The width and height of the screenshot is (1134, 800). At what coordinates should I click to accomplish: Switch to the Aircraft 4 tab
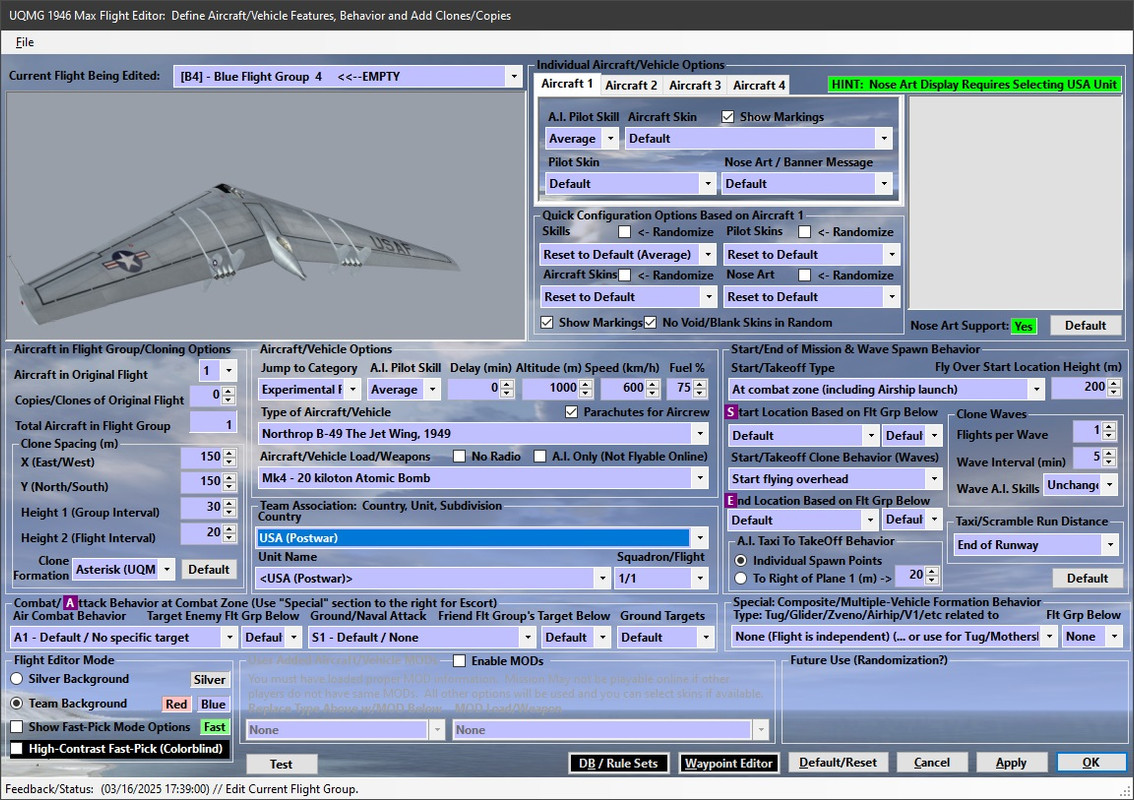(x=759, y=85)
